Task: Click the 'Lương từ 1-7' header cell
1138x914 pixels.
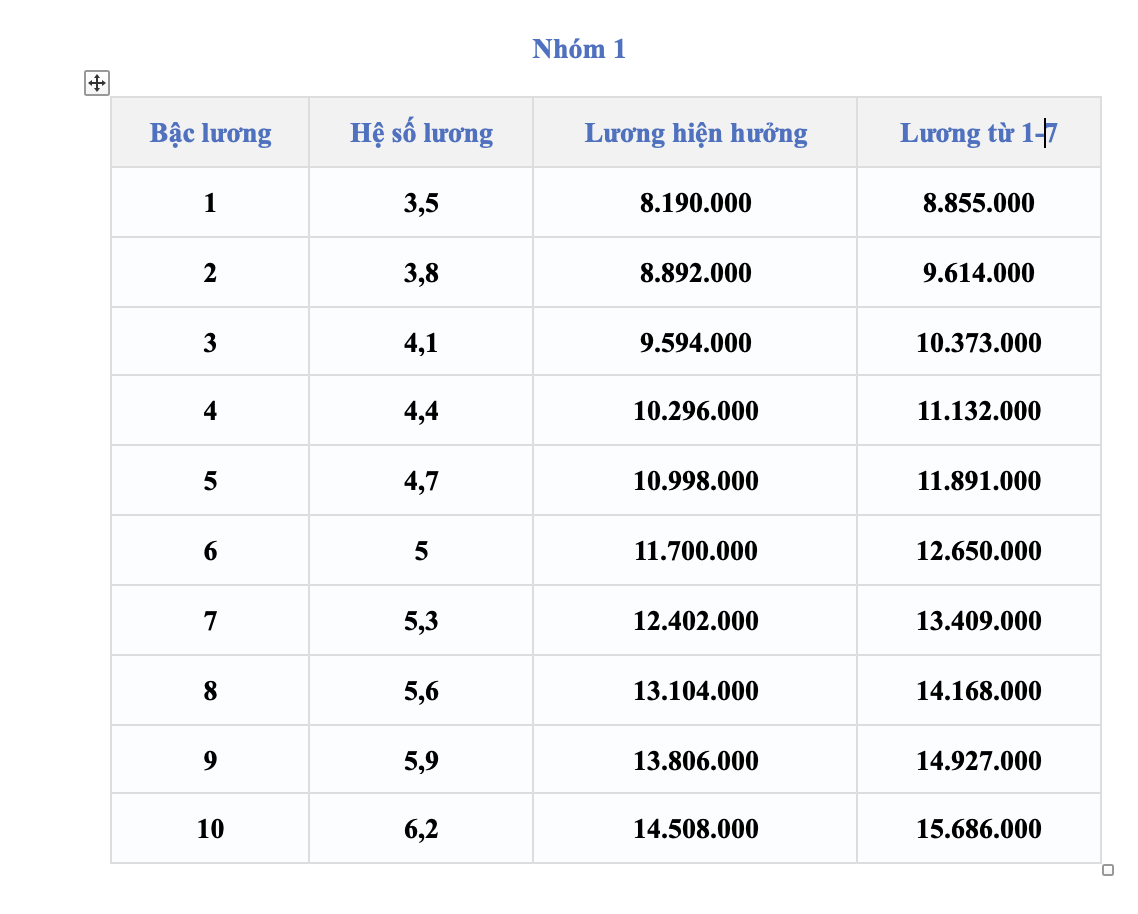Action: [x=978, y=133]
